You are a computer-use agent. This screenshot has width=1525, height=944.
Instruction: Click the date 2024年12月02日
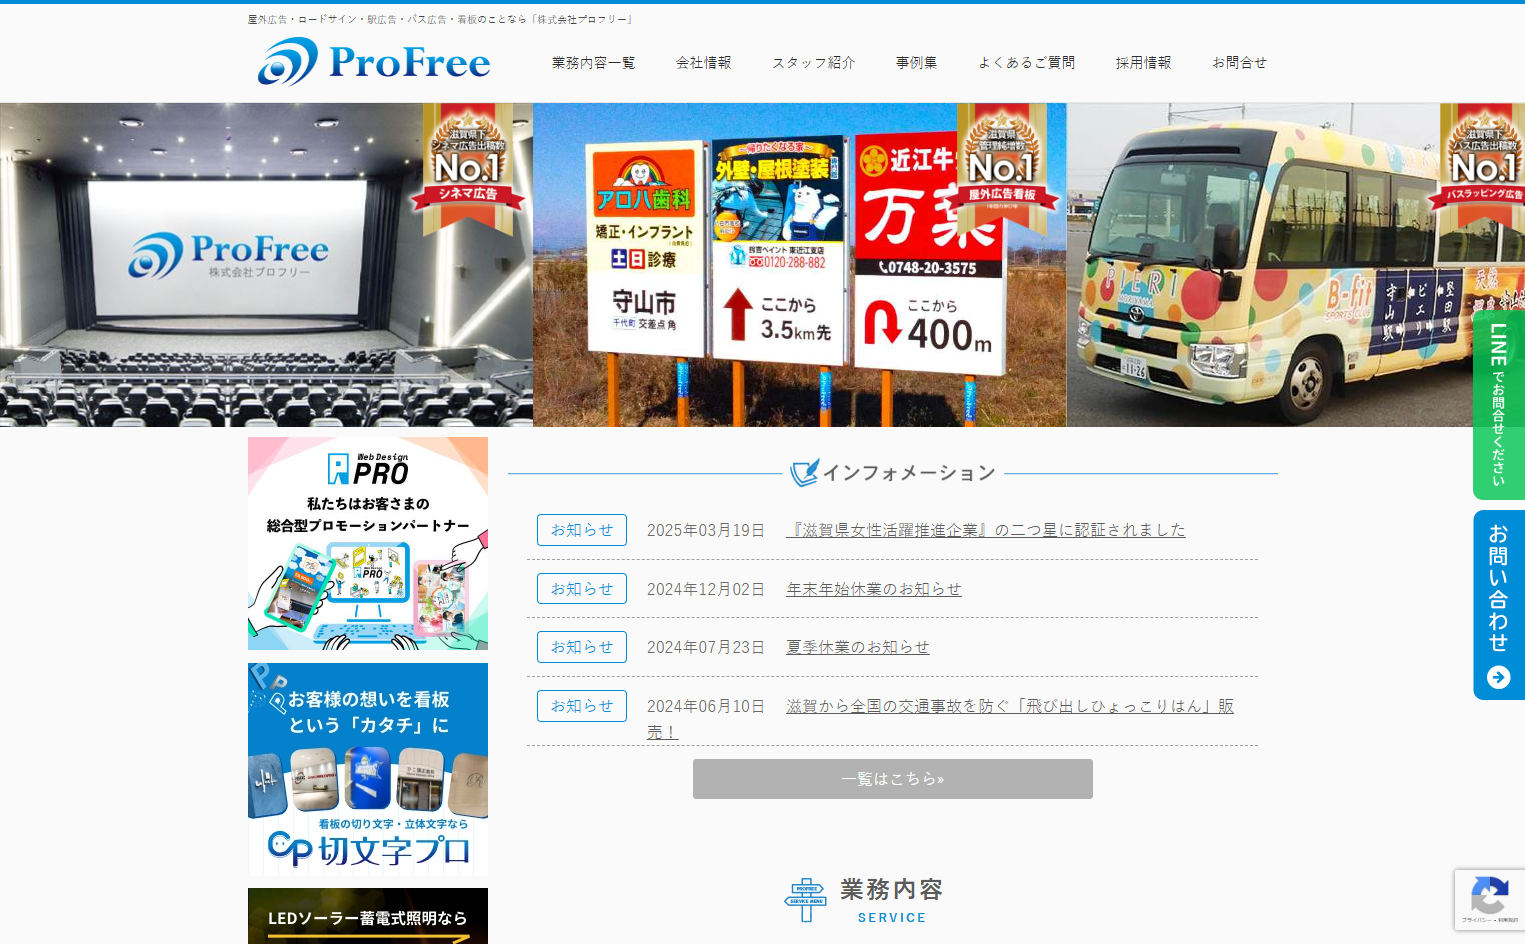(x=706, y=589)
